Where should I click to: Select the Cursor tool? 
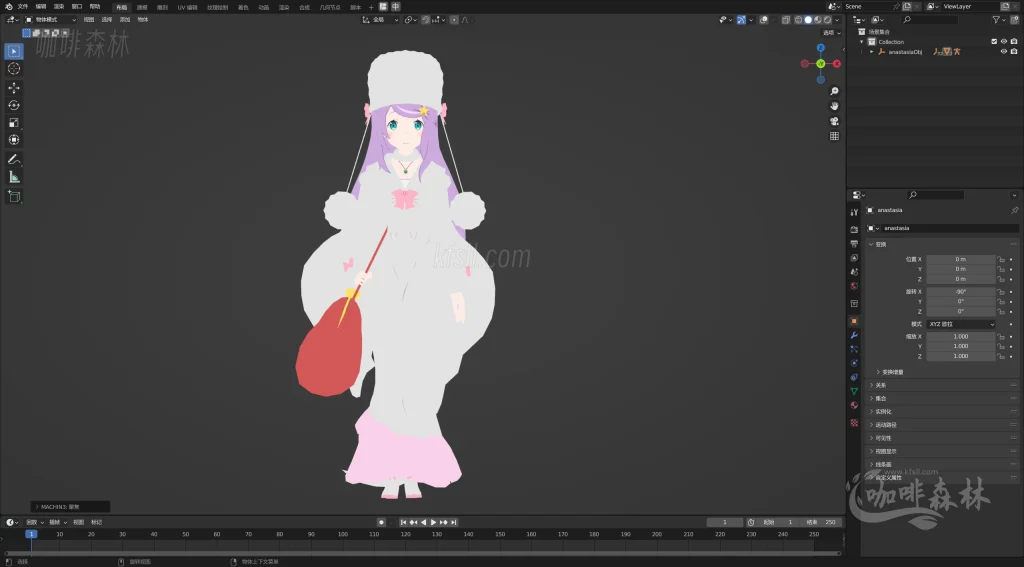point(14,69)
